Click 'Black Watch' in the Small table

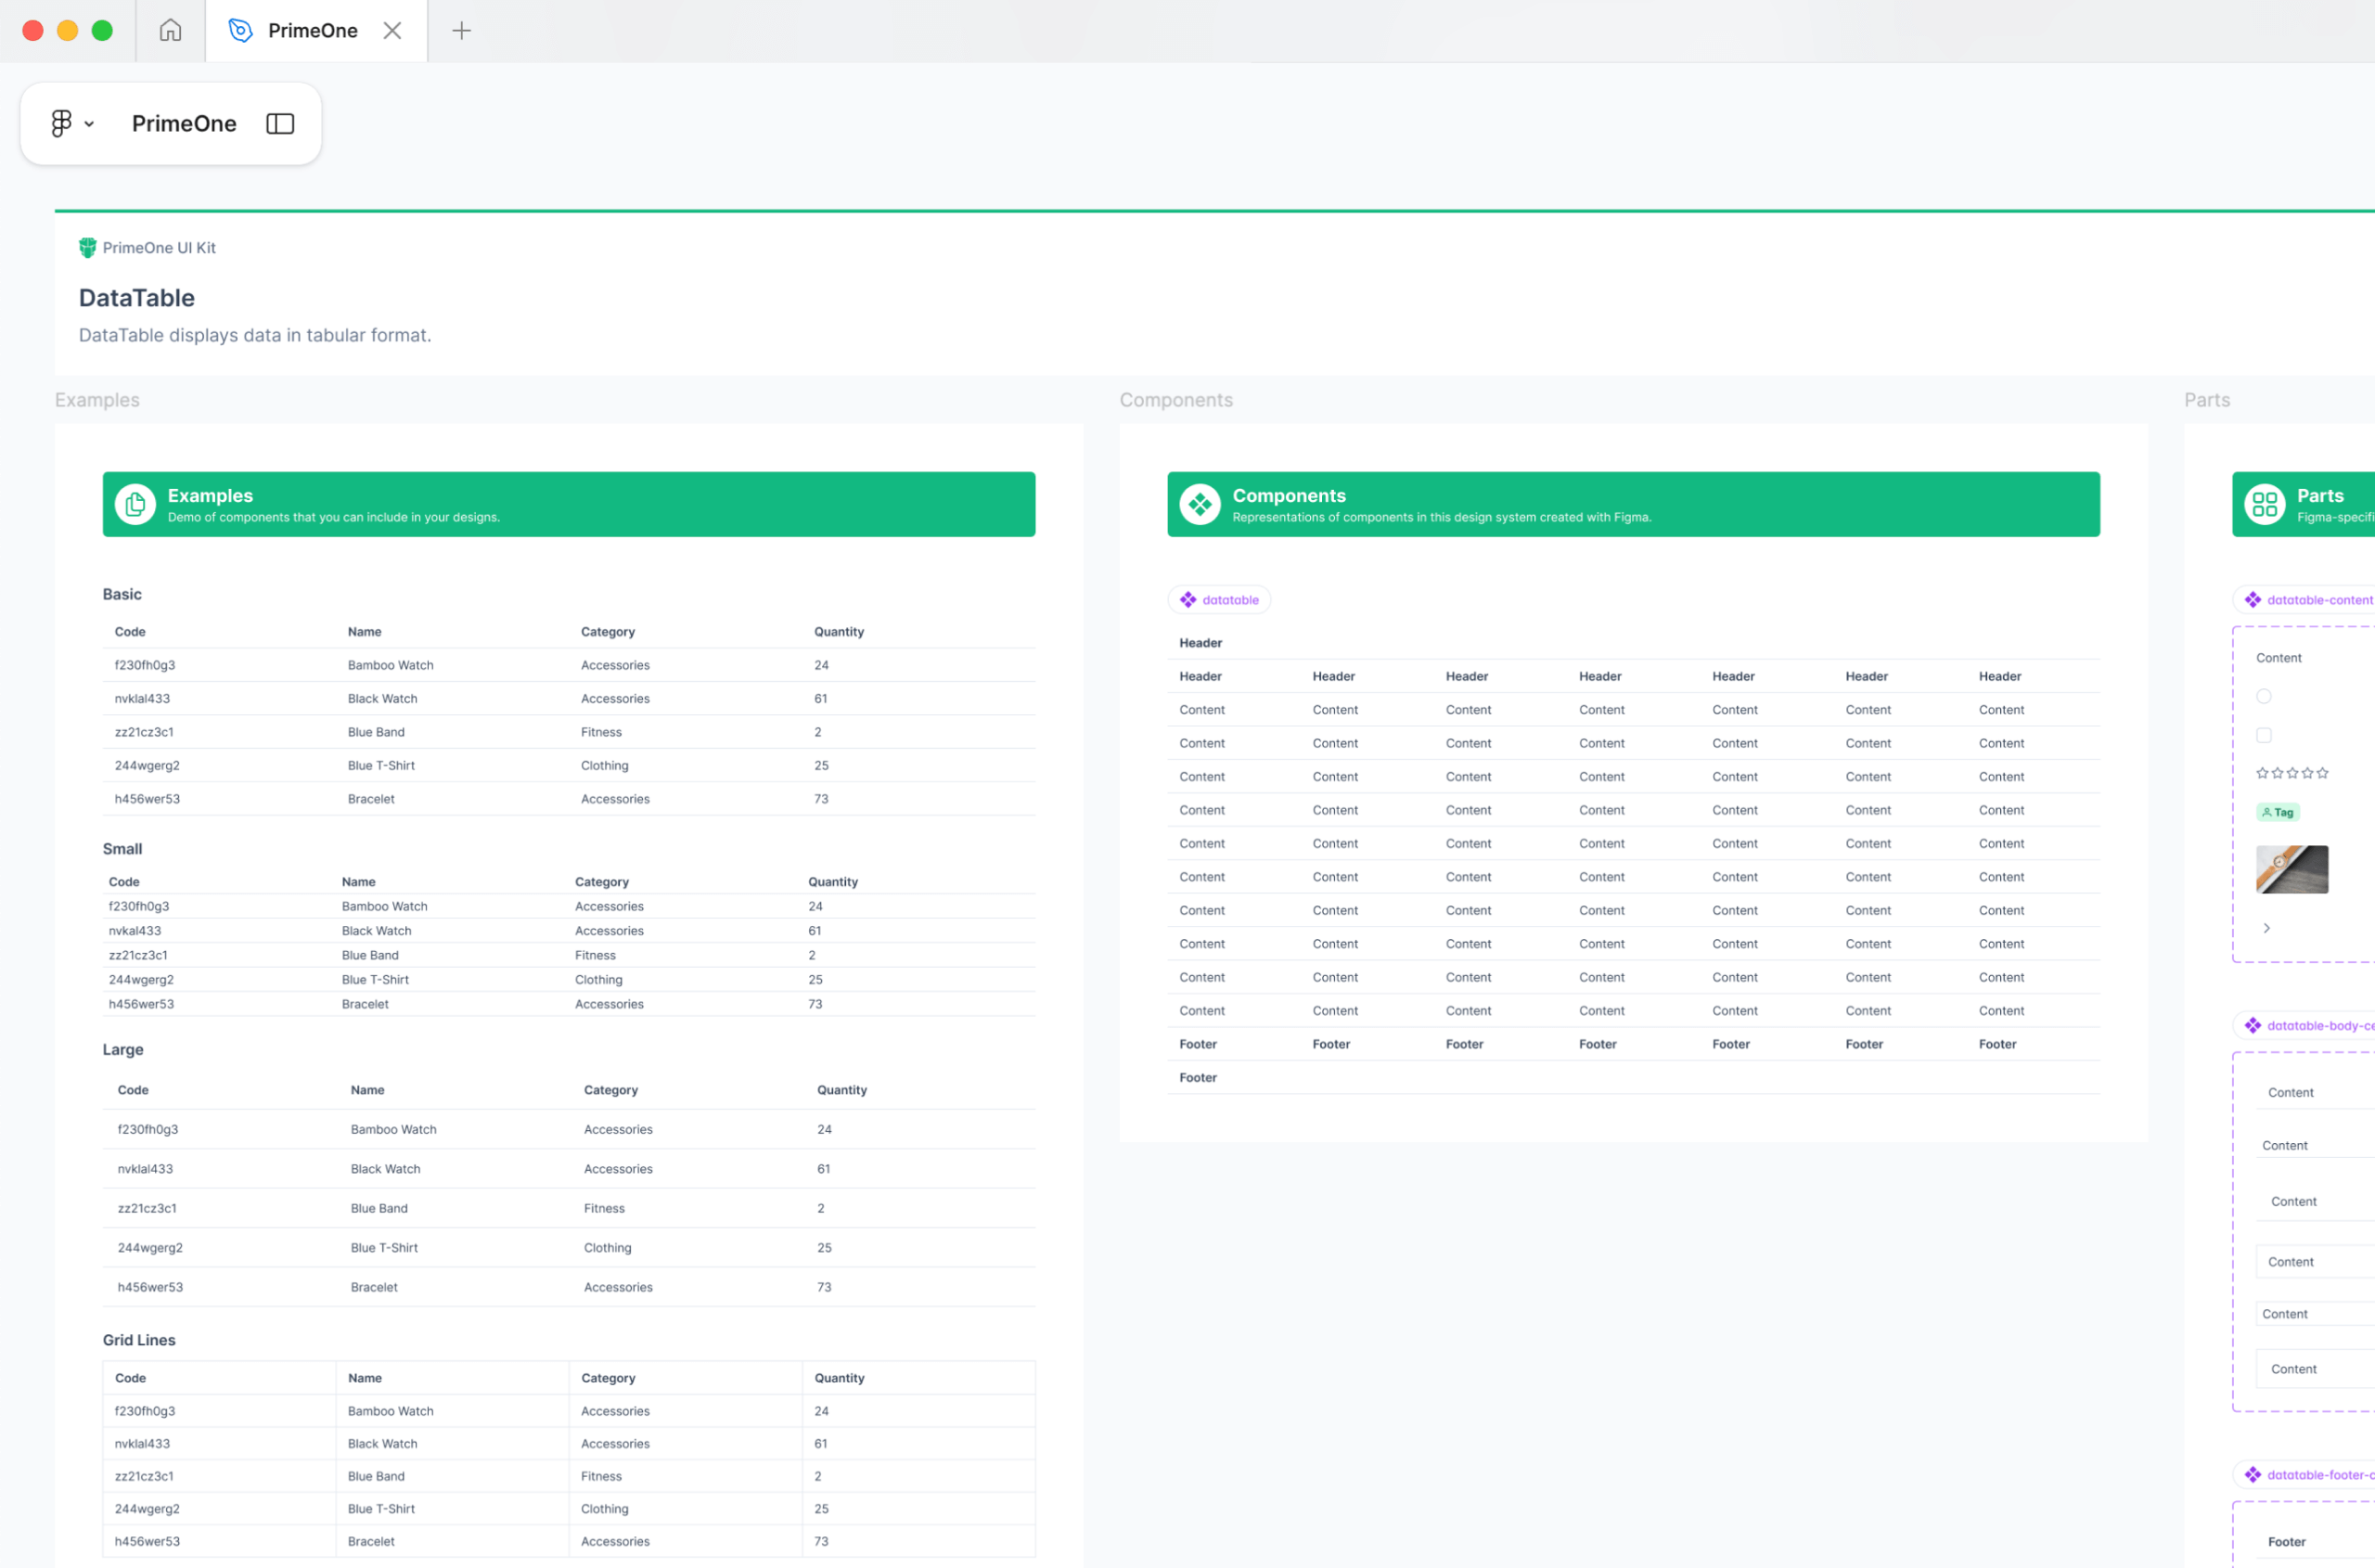click(x=376, y=931)
